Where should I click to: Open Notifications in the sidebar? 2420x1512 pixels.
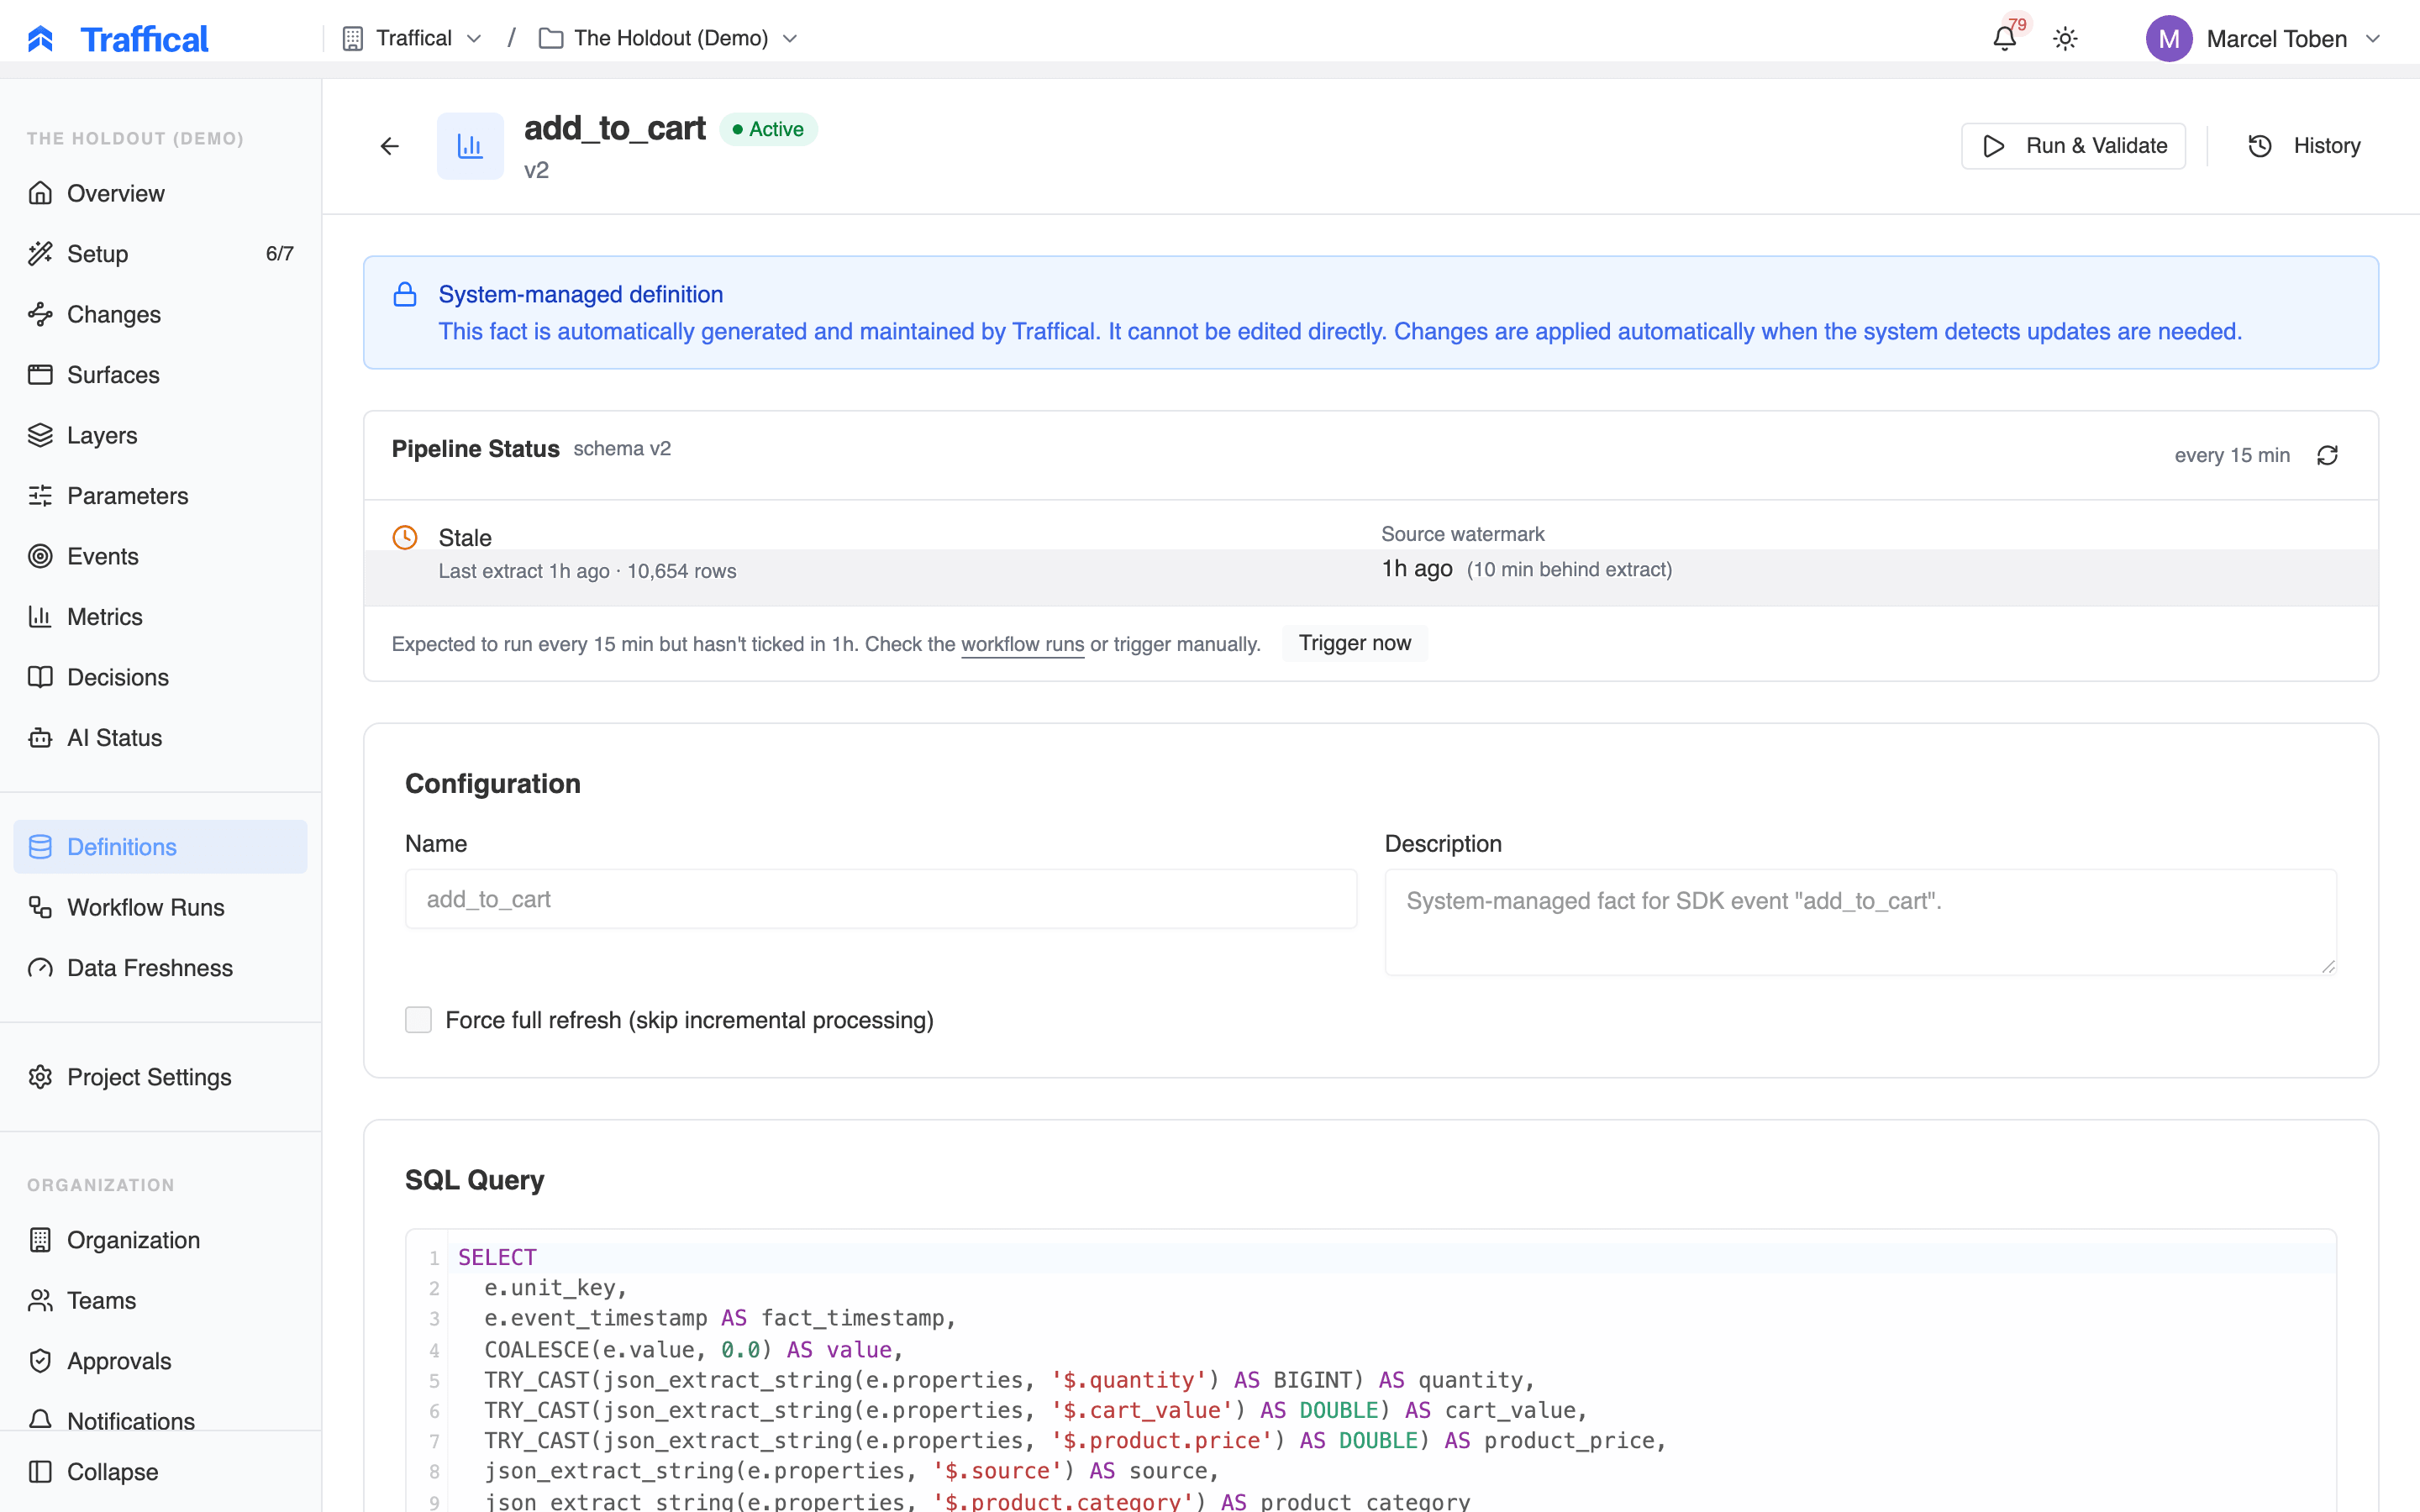click(160, 1420)
